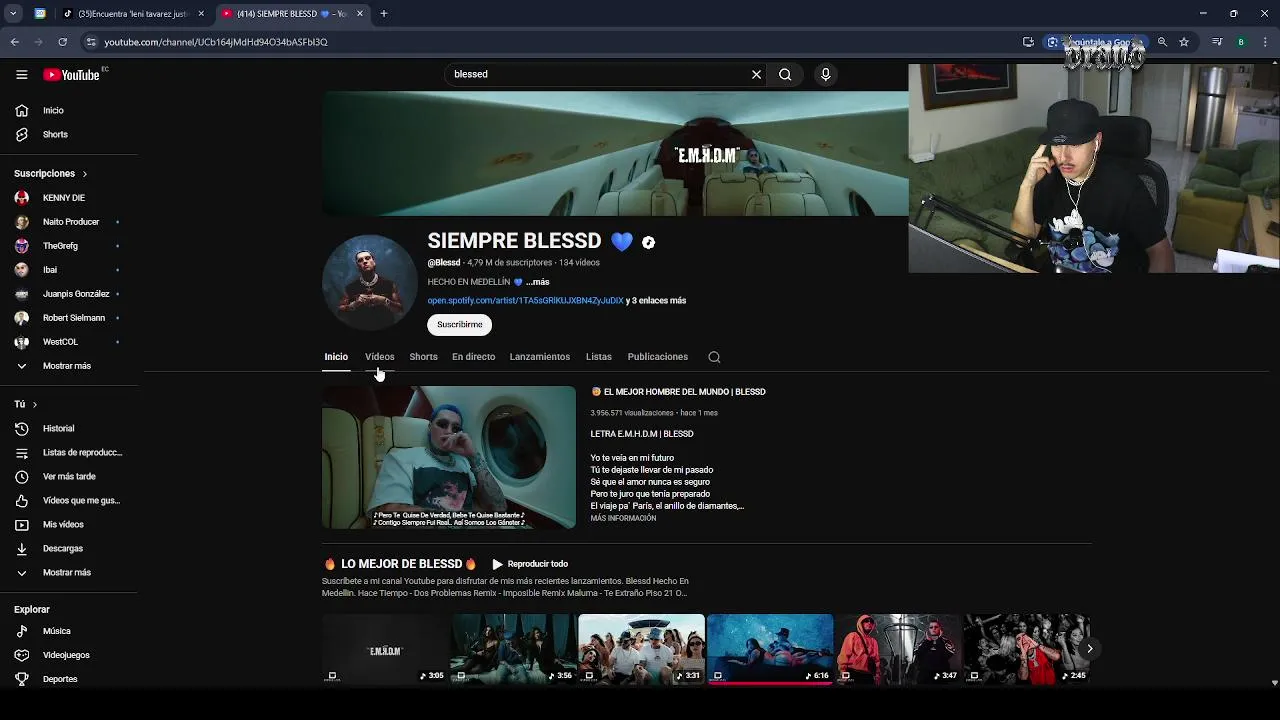
Task: Click the Blessd channel avatar
Action: pos(369,283)
